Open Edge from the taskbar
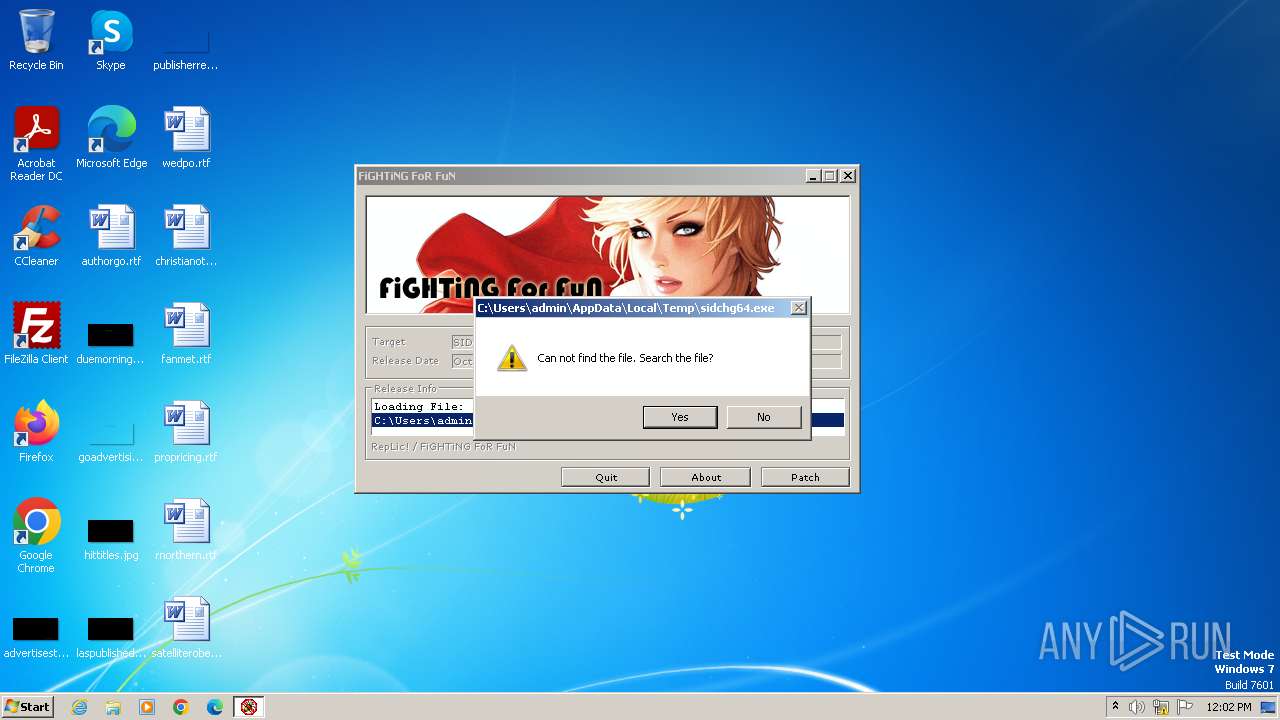 [x=215, y=707]
